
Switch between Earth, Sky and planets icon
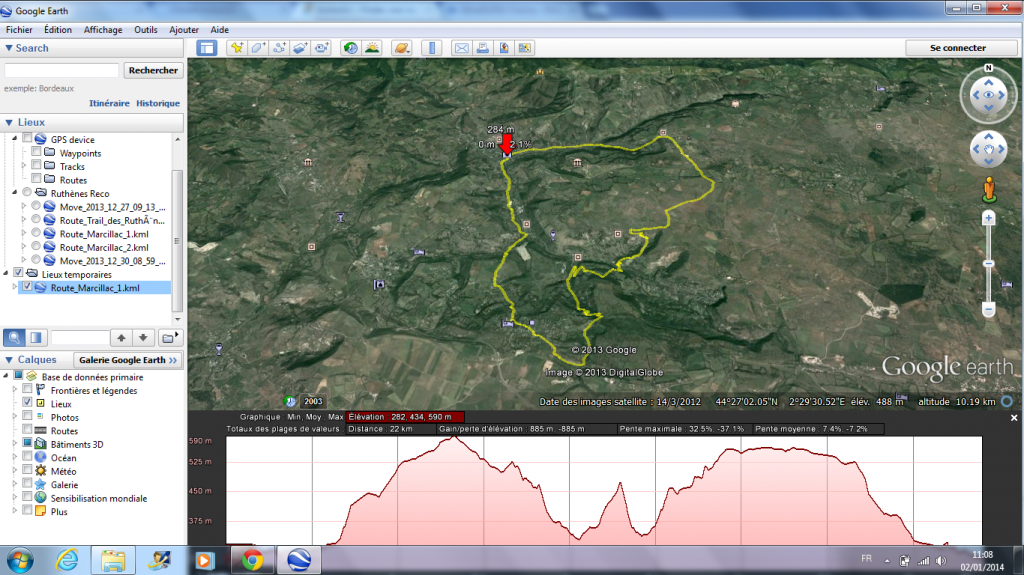(x=402, y=48)
